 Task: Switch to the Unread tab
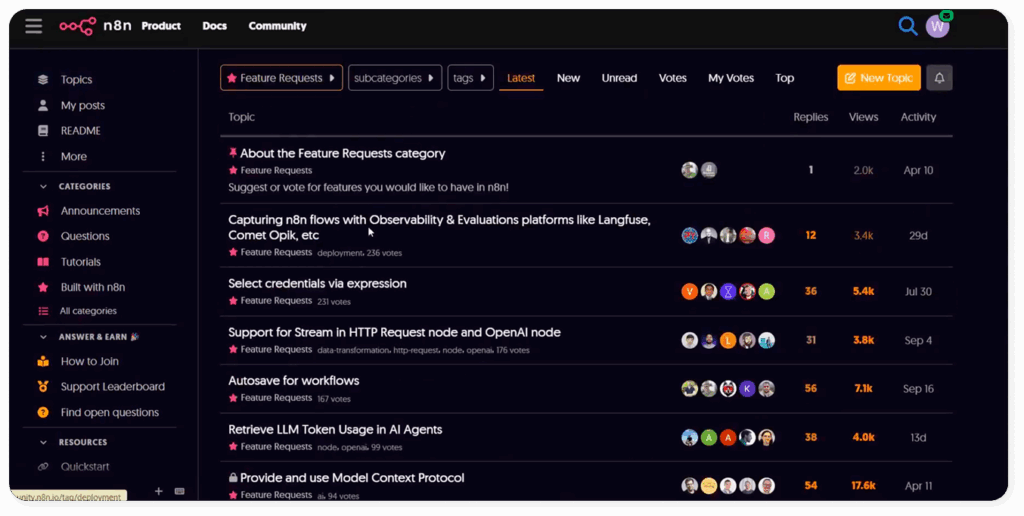(x=619, y=78)
